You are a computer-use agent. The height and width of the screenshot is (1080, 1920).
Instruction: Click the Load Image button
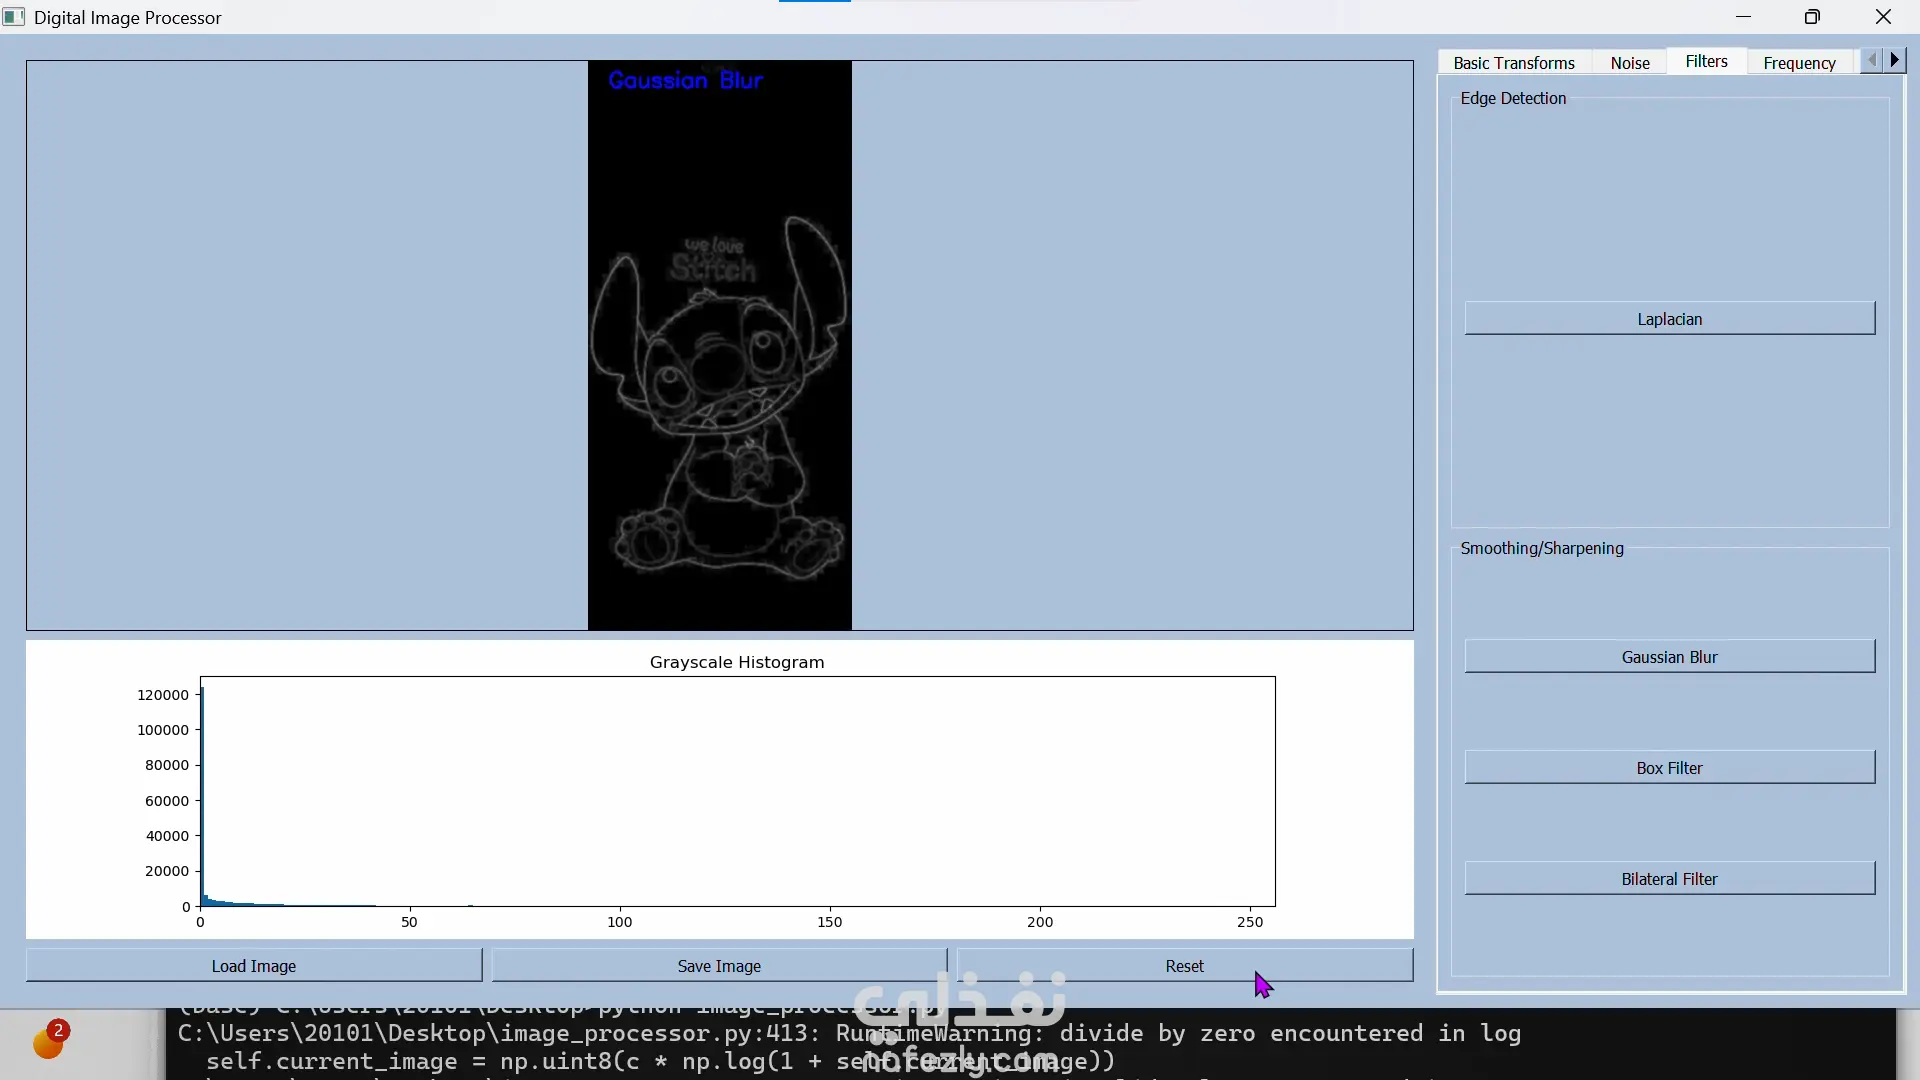(x=254, y=966)
